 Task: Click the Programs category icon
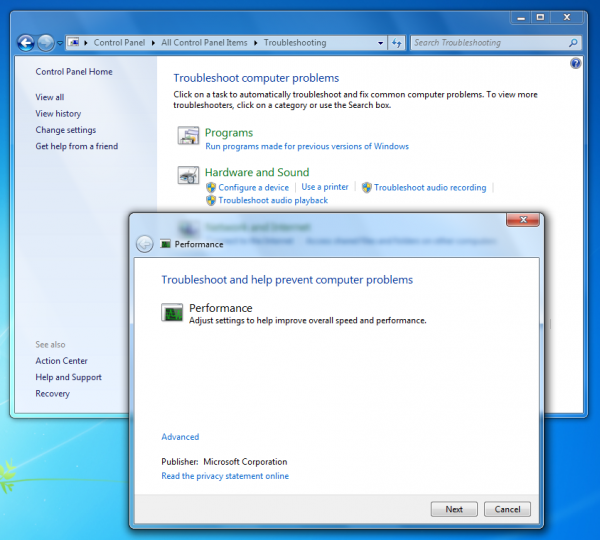coord(188,135)
